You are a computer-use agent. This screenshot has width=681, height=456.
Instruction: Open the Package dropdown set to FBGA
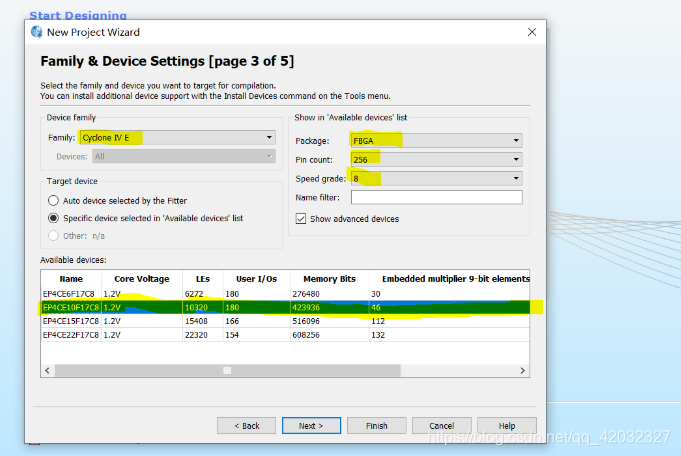436,141
